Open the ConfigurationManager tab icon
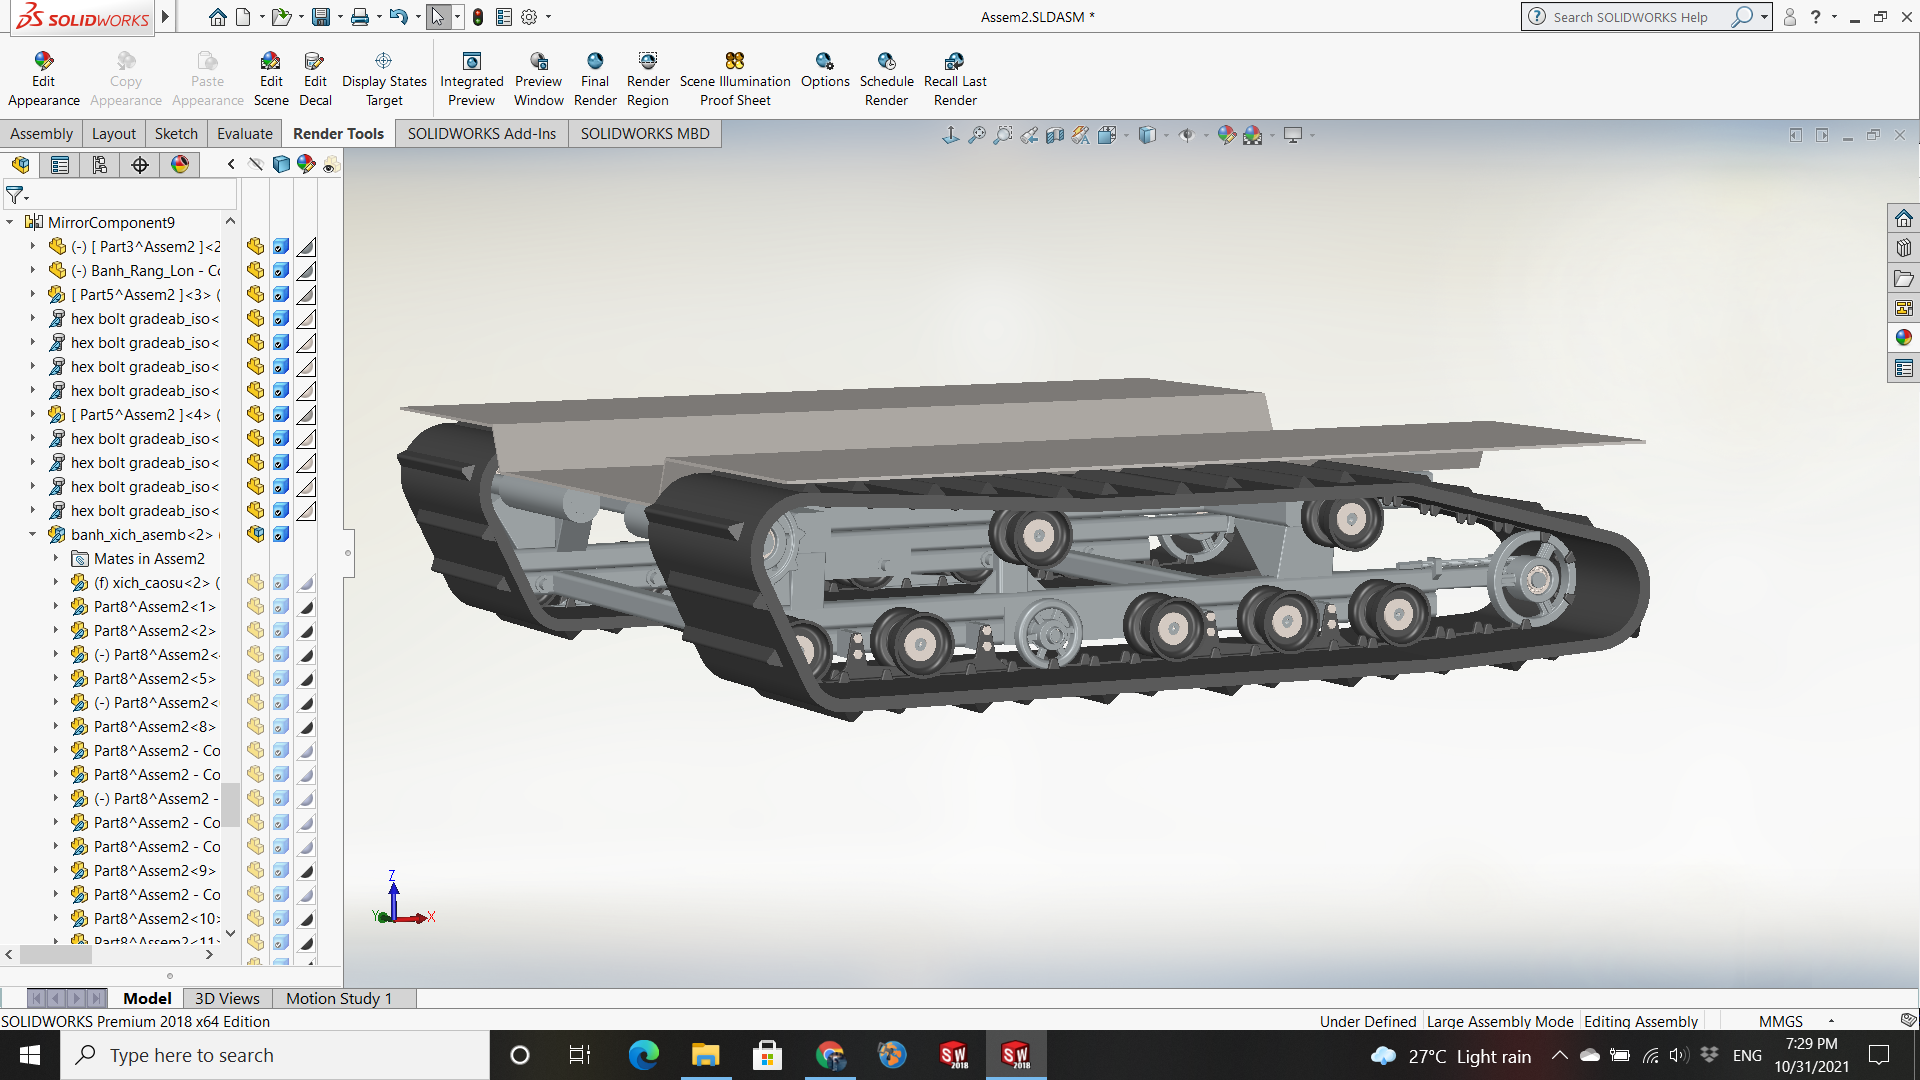The image size is (1920, 1080). [x=100, y=165]
